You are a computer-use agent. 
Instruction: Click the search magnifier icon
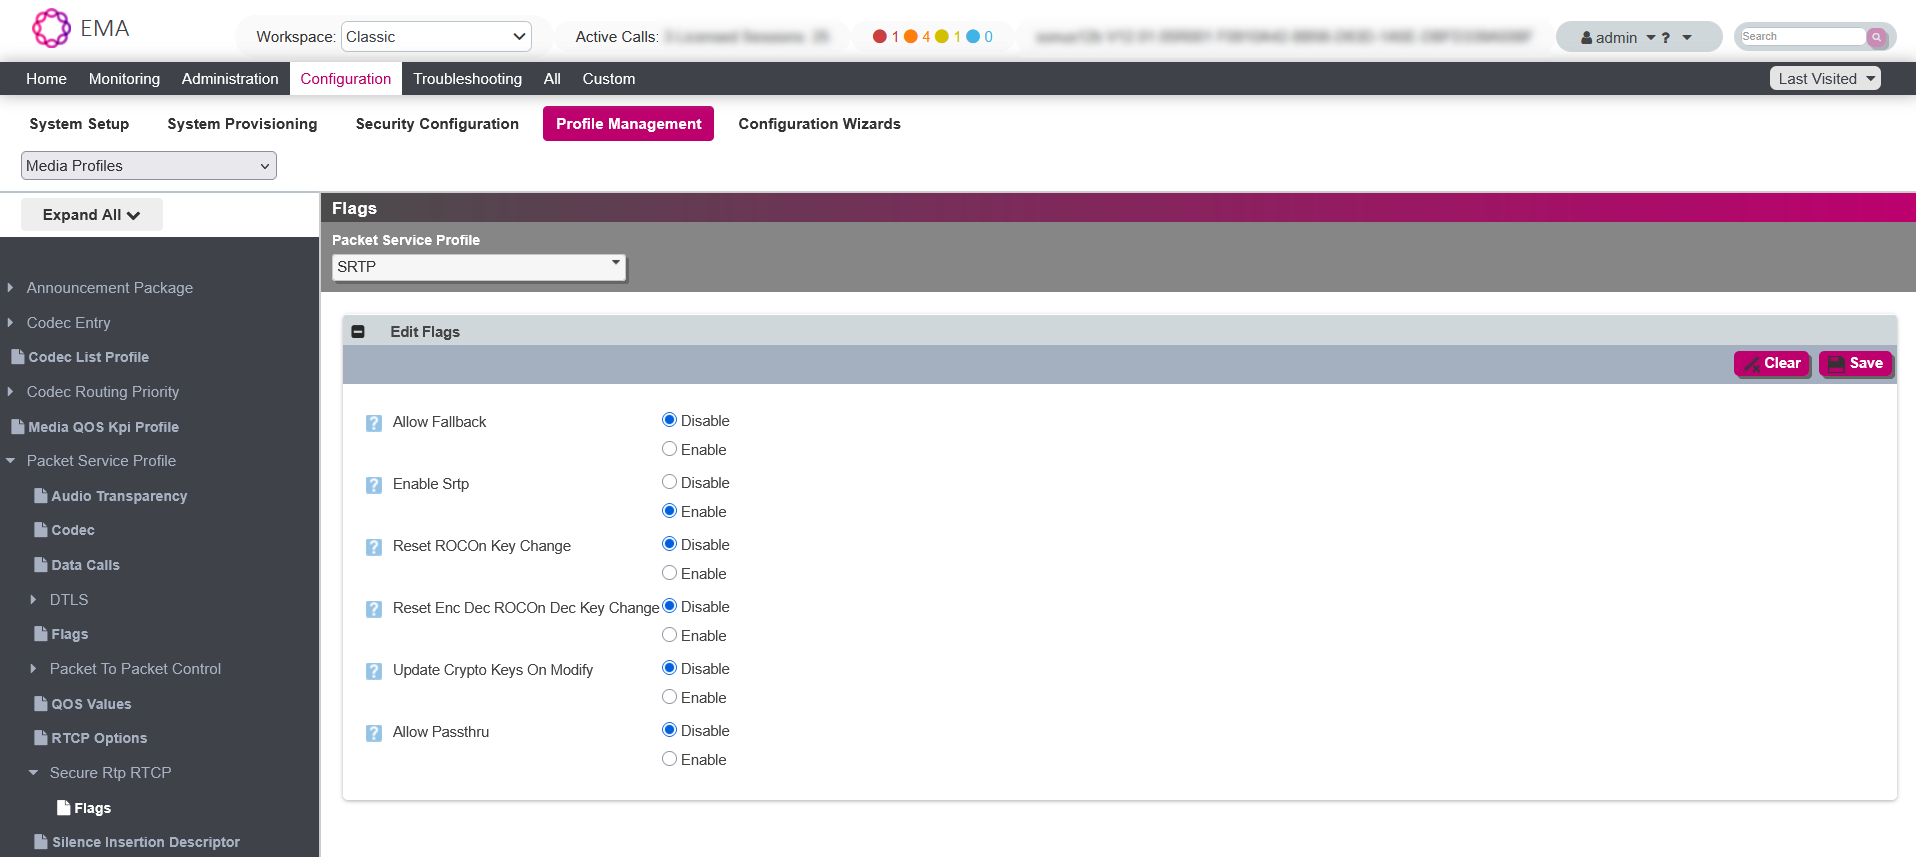pyautogui.click(x=1877, y=37)
